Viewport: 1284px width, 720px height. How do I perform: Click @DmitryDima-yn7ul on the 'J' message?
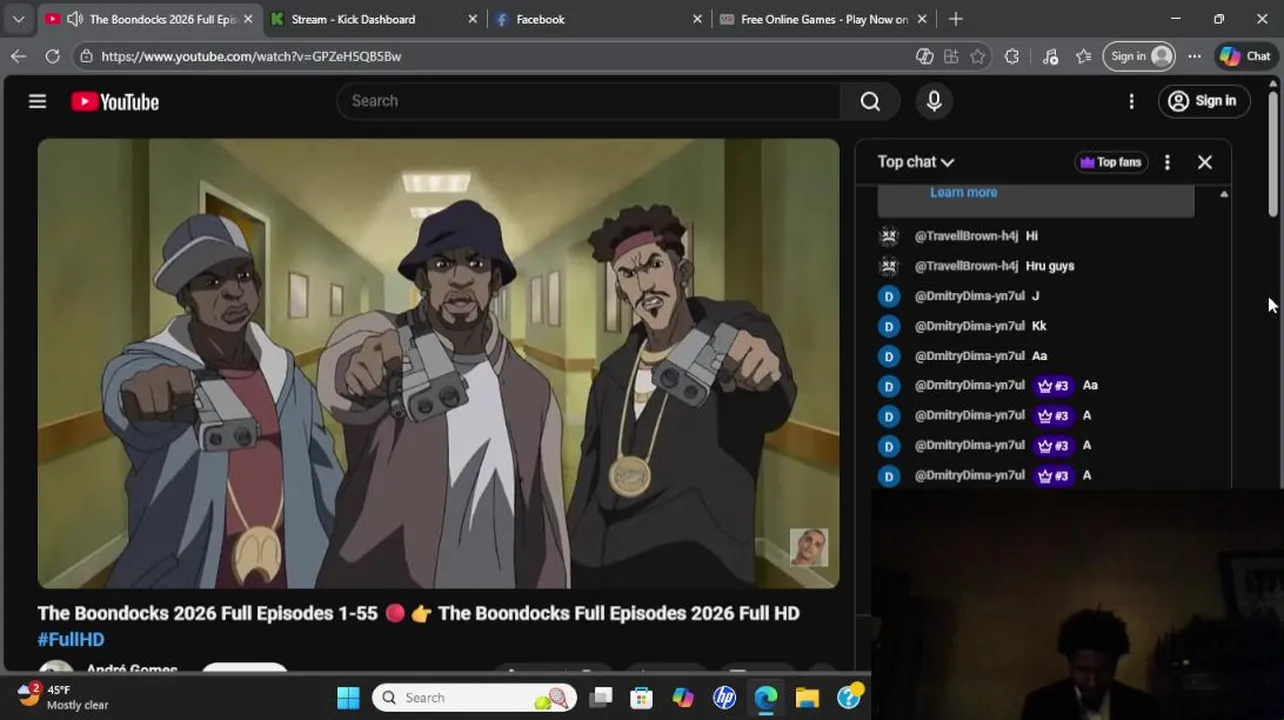[x=969, y=296]
